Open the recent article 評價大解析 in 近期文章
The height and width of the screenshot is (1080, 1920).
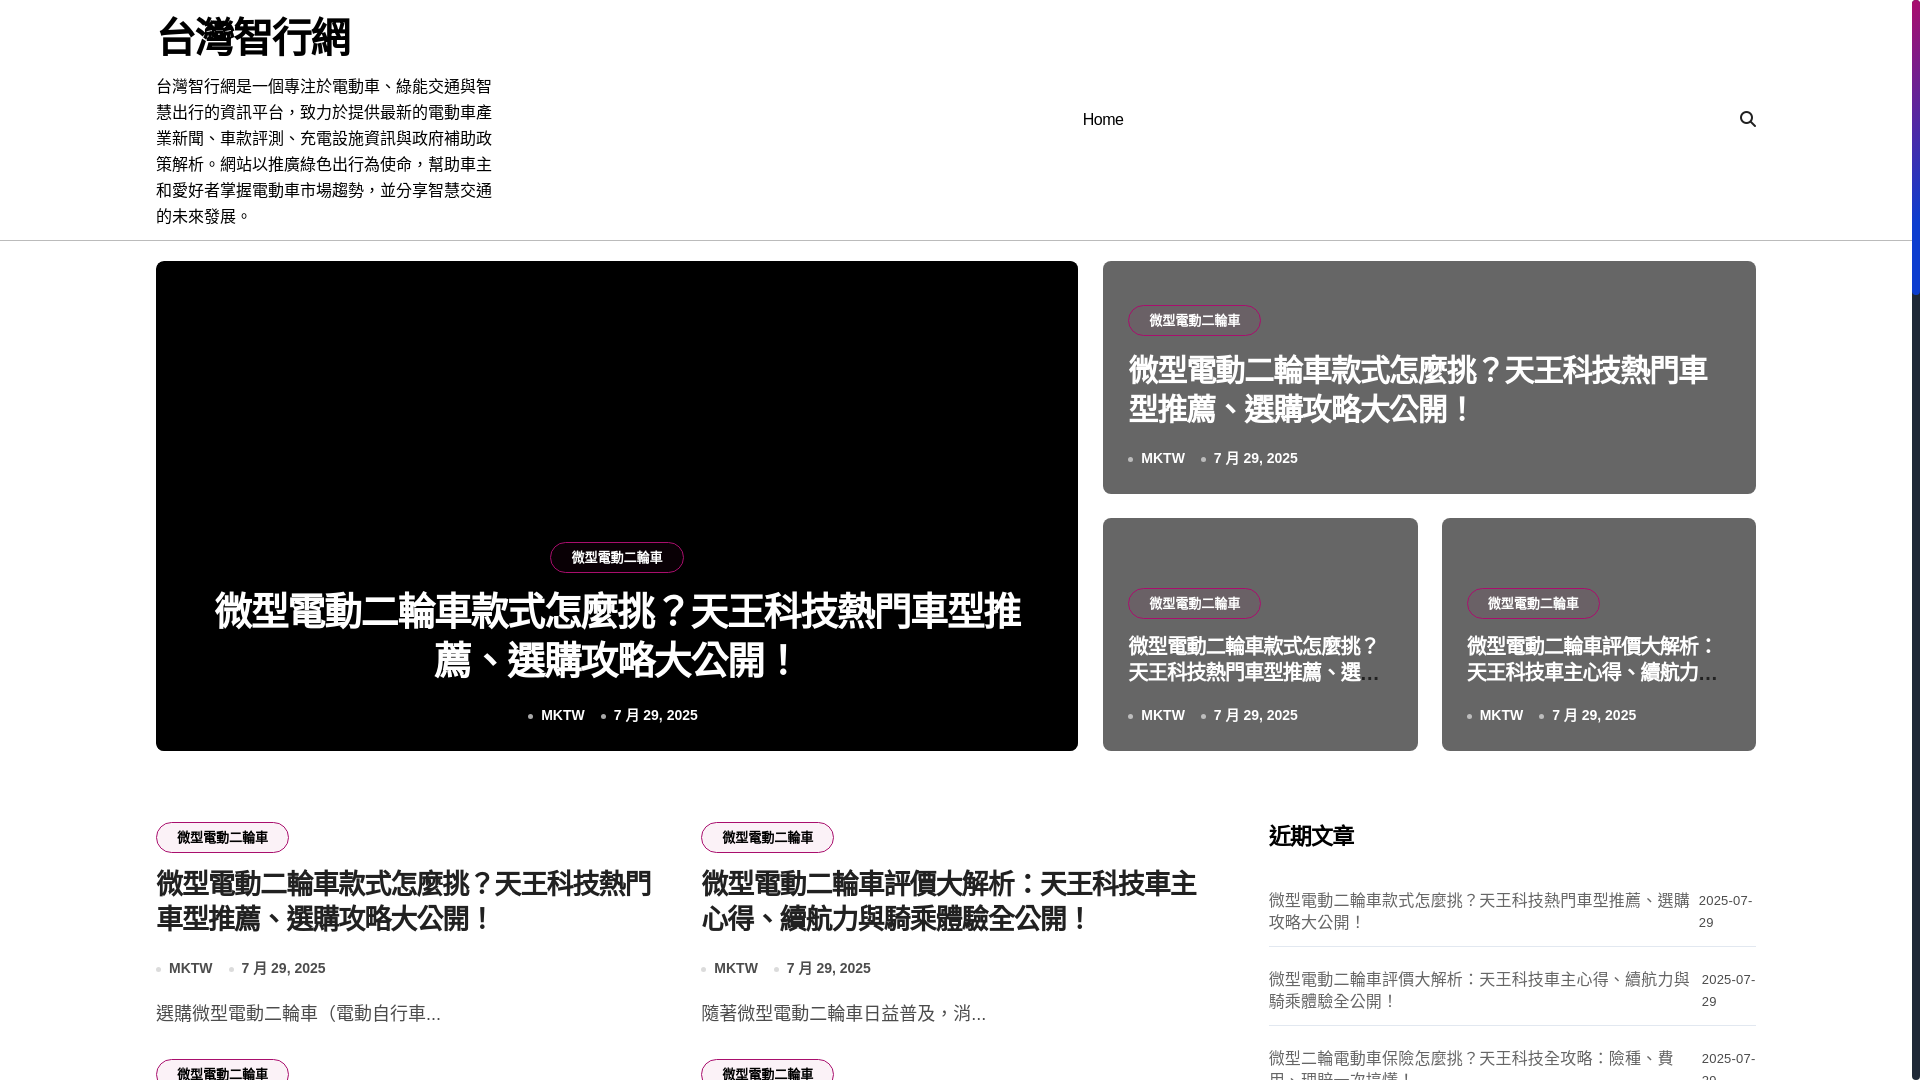[x=1479, y=990]
